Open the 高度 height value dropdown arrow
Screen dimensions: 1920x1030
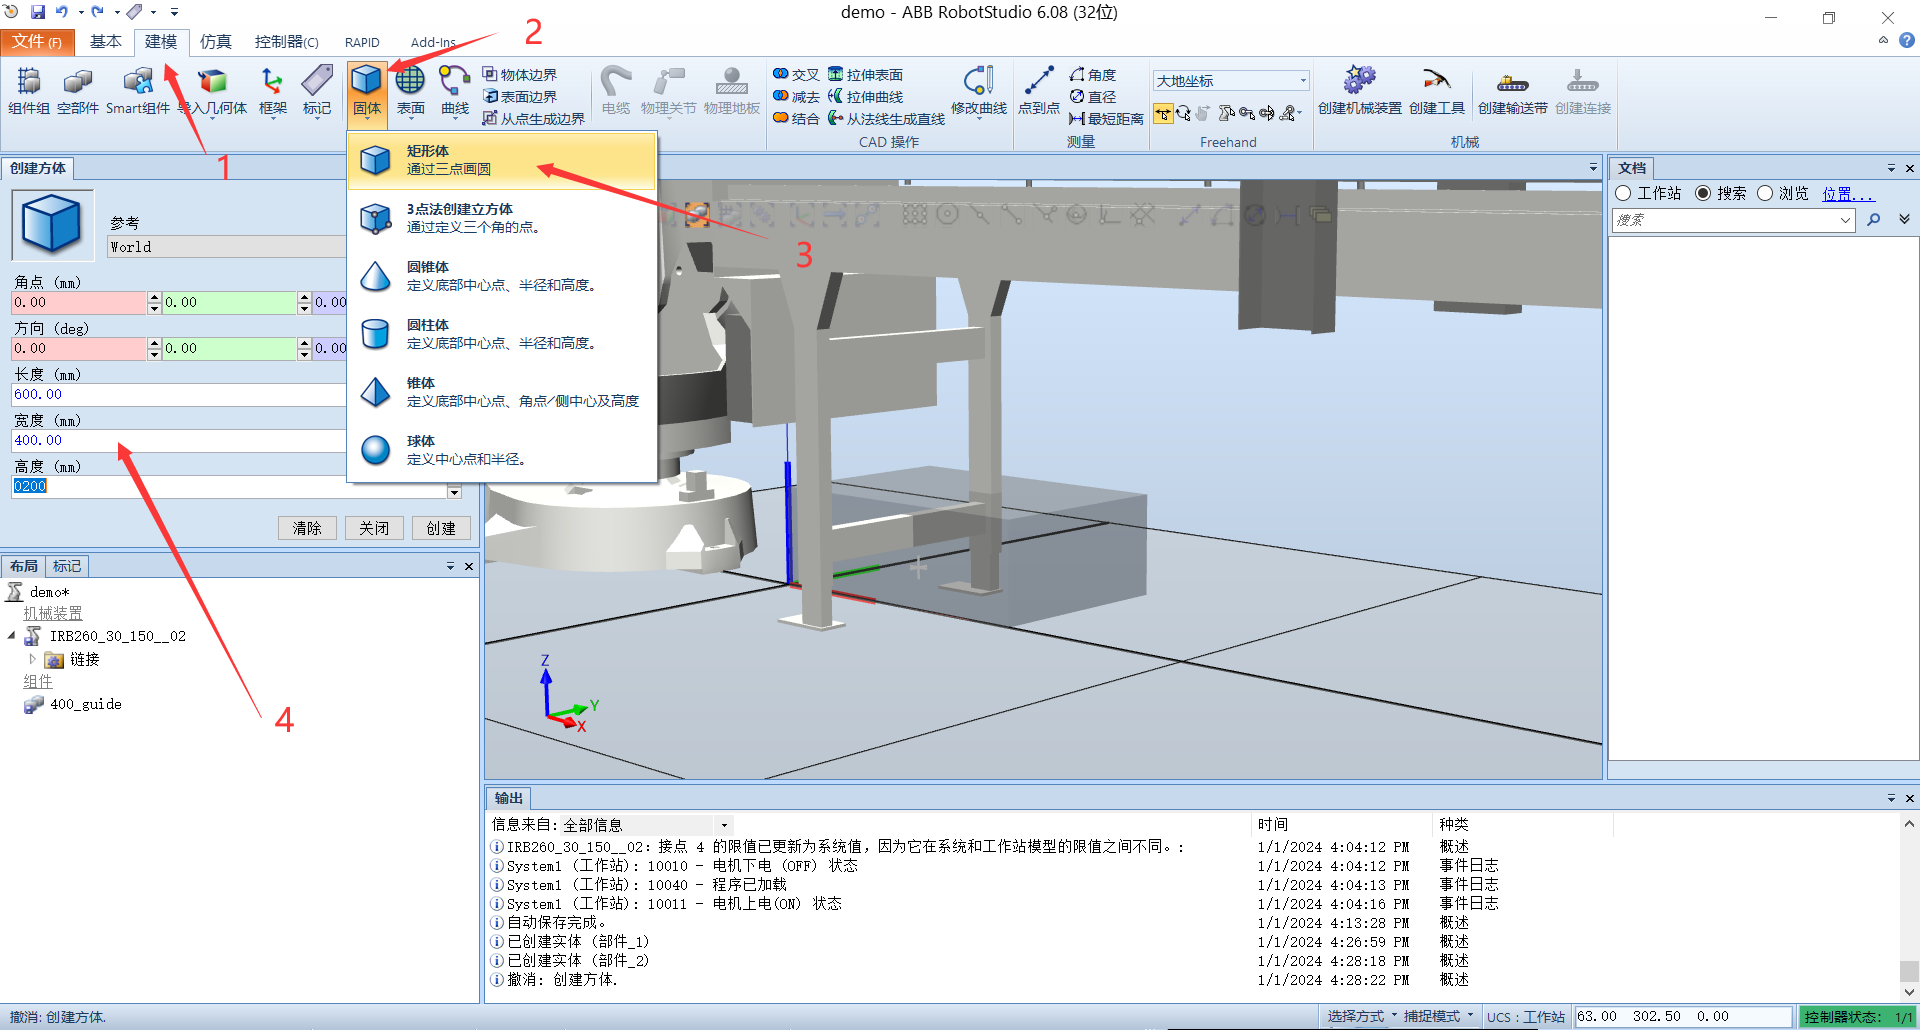click(x=454, y=492)
